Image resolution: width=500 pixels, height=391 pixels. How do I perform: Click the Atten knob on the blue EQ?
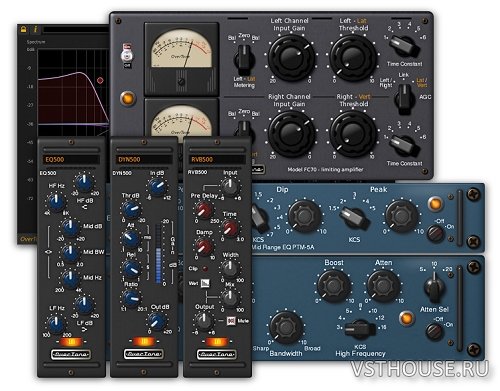[383, 286]
